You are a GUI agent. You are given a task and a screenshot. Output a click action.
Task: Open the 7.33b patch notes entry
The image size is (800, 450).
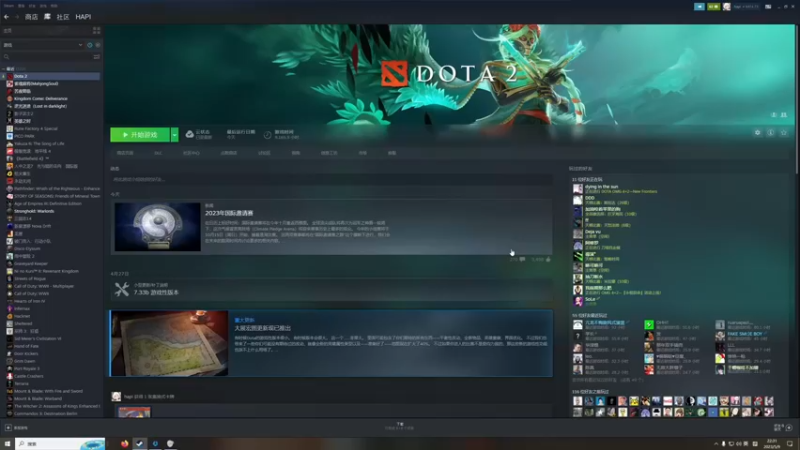[x=332, y=290]
